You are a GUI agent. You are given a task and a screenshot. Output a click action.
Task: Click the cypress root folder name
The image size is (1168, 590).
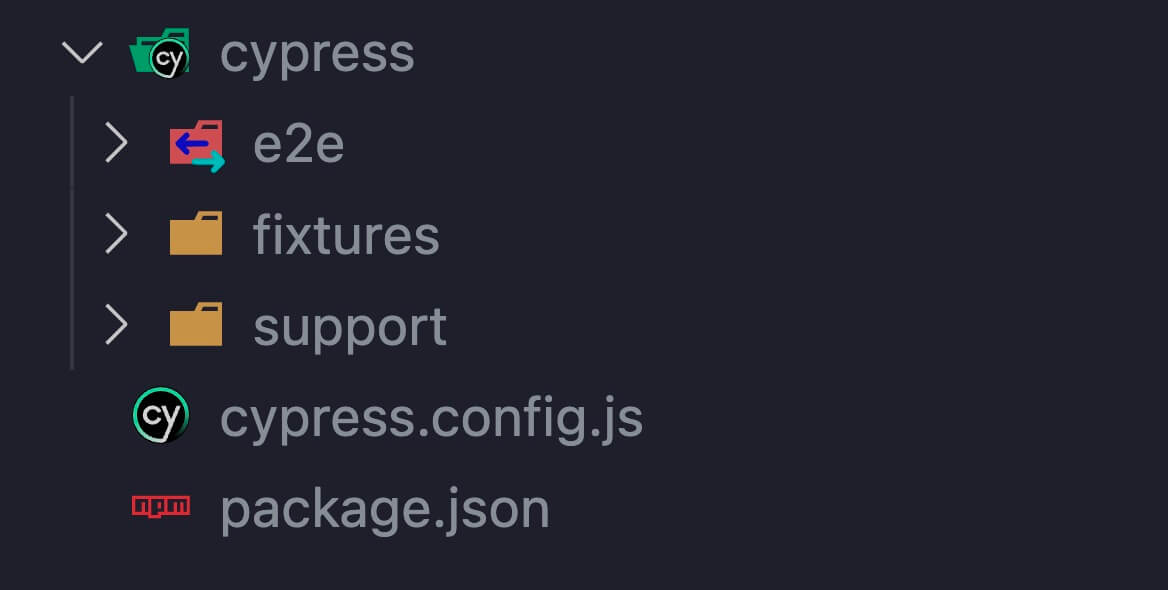(x=318, y=52)
